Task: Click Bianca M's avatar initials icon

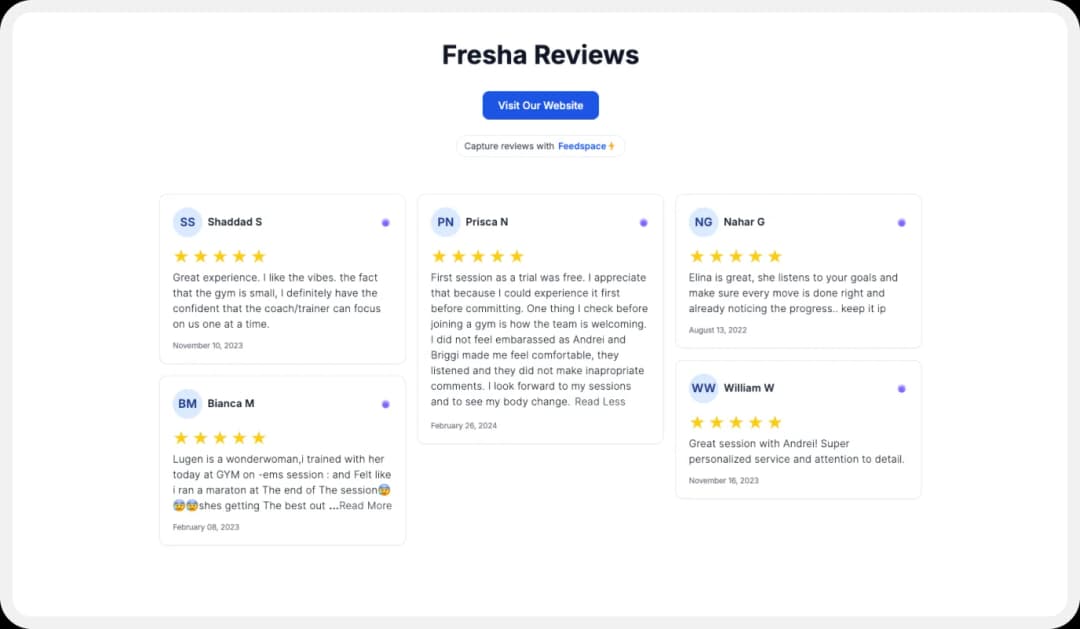Action: [187, 403]
